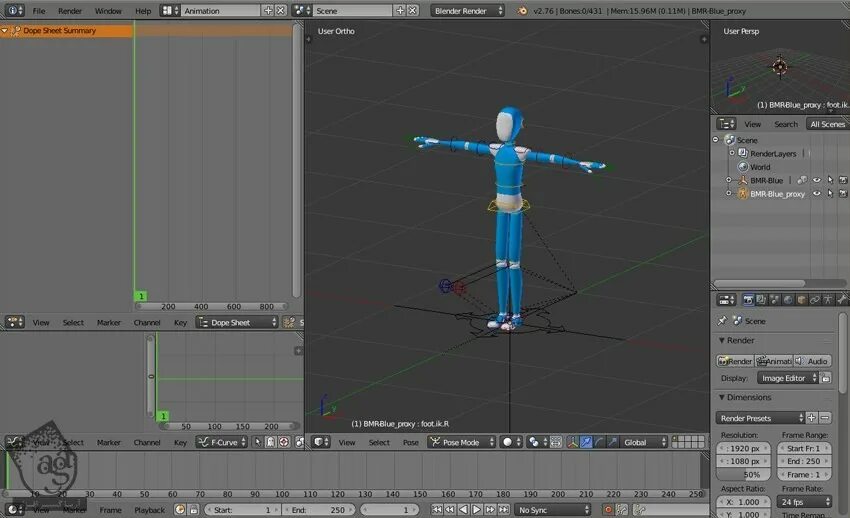
Task: Click the outliner Search menu
Action: 785,124
